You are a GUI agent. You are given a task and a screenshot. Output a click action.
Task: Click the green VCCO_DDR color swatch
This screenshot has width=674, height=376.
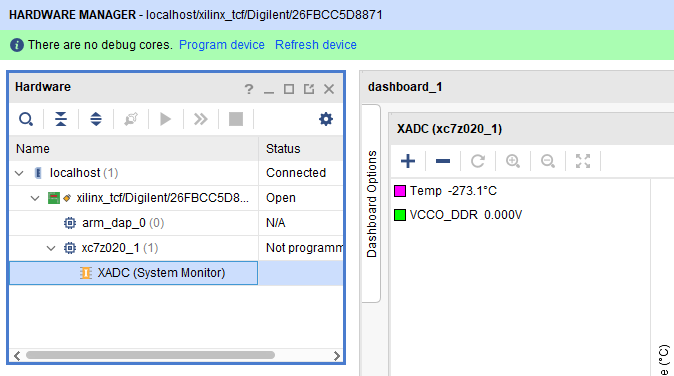pyautogui.click(x=400, y=215)
